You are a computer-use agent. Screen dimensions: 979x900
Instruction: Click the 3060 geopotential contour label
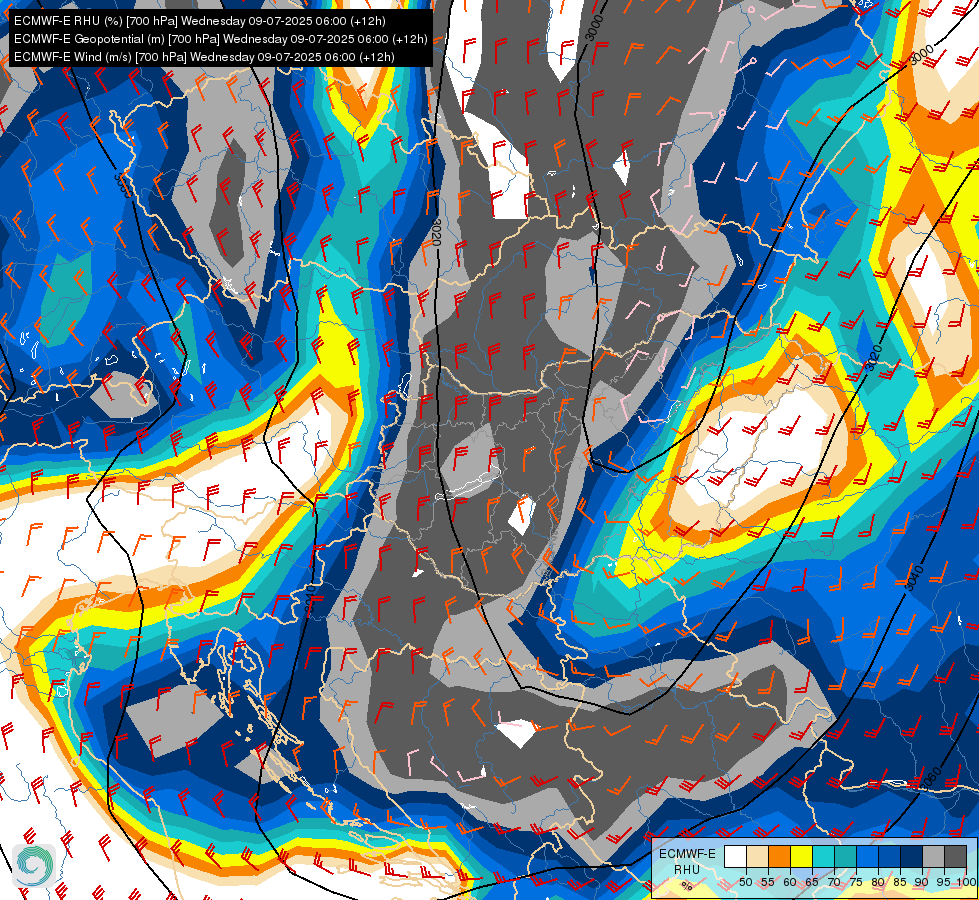click(x=931, y=779)
